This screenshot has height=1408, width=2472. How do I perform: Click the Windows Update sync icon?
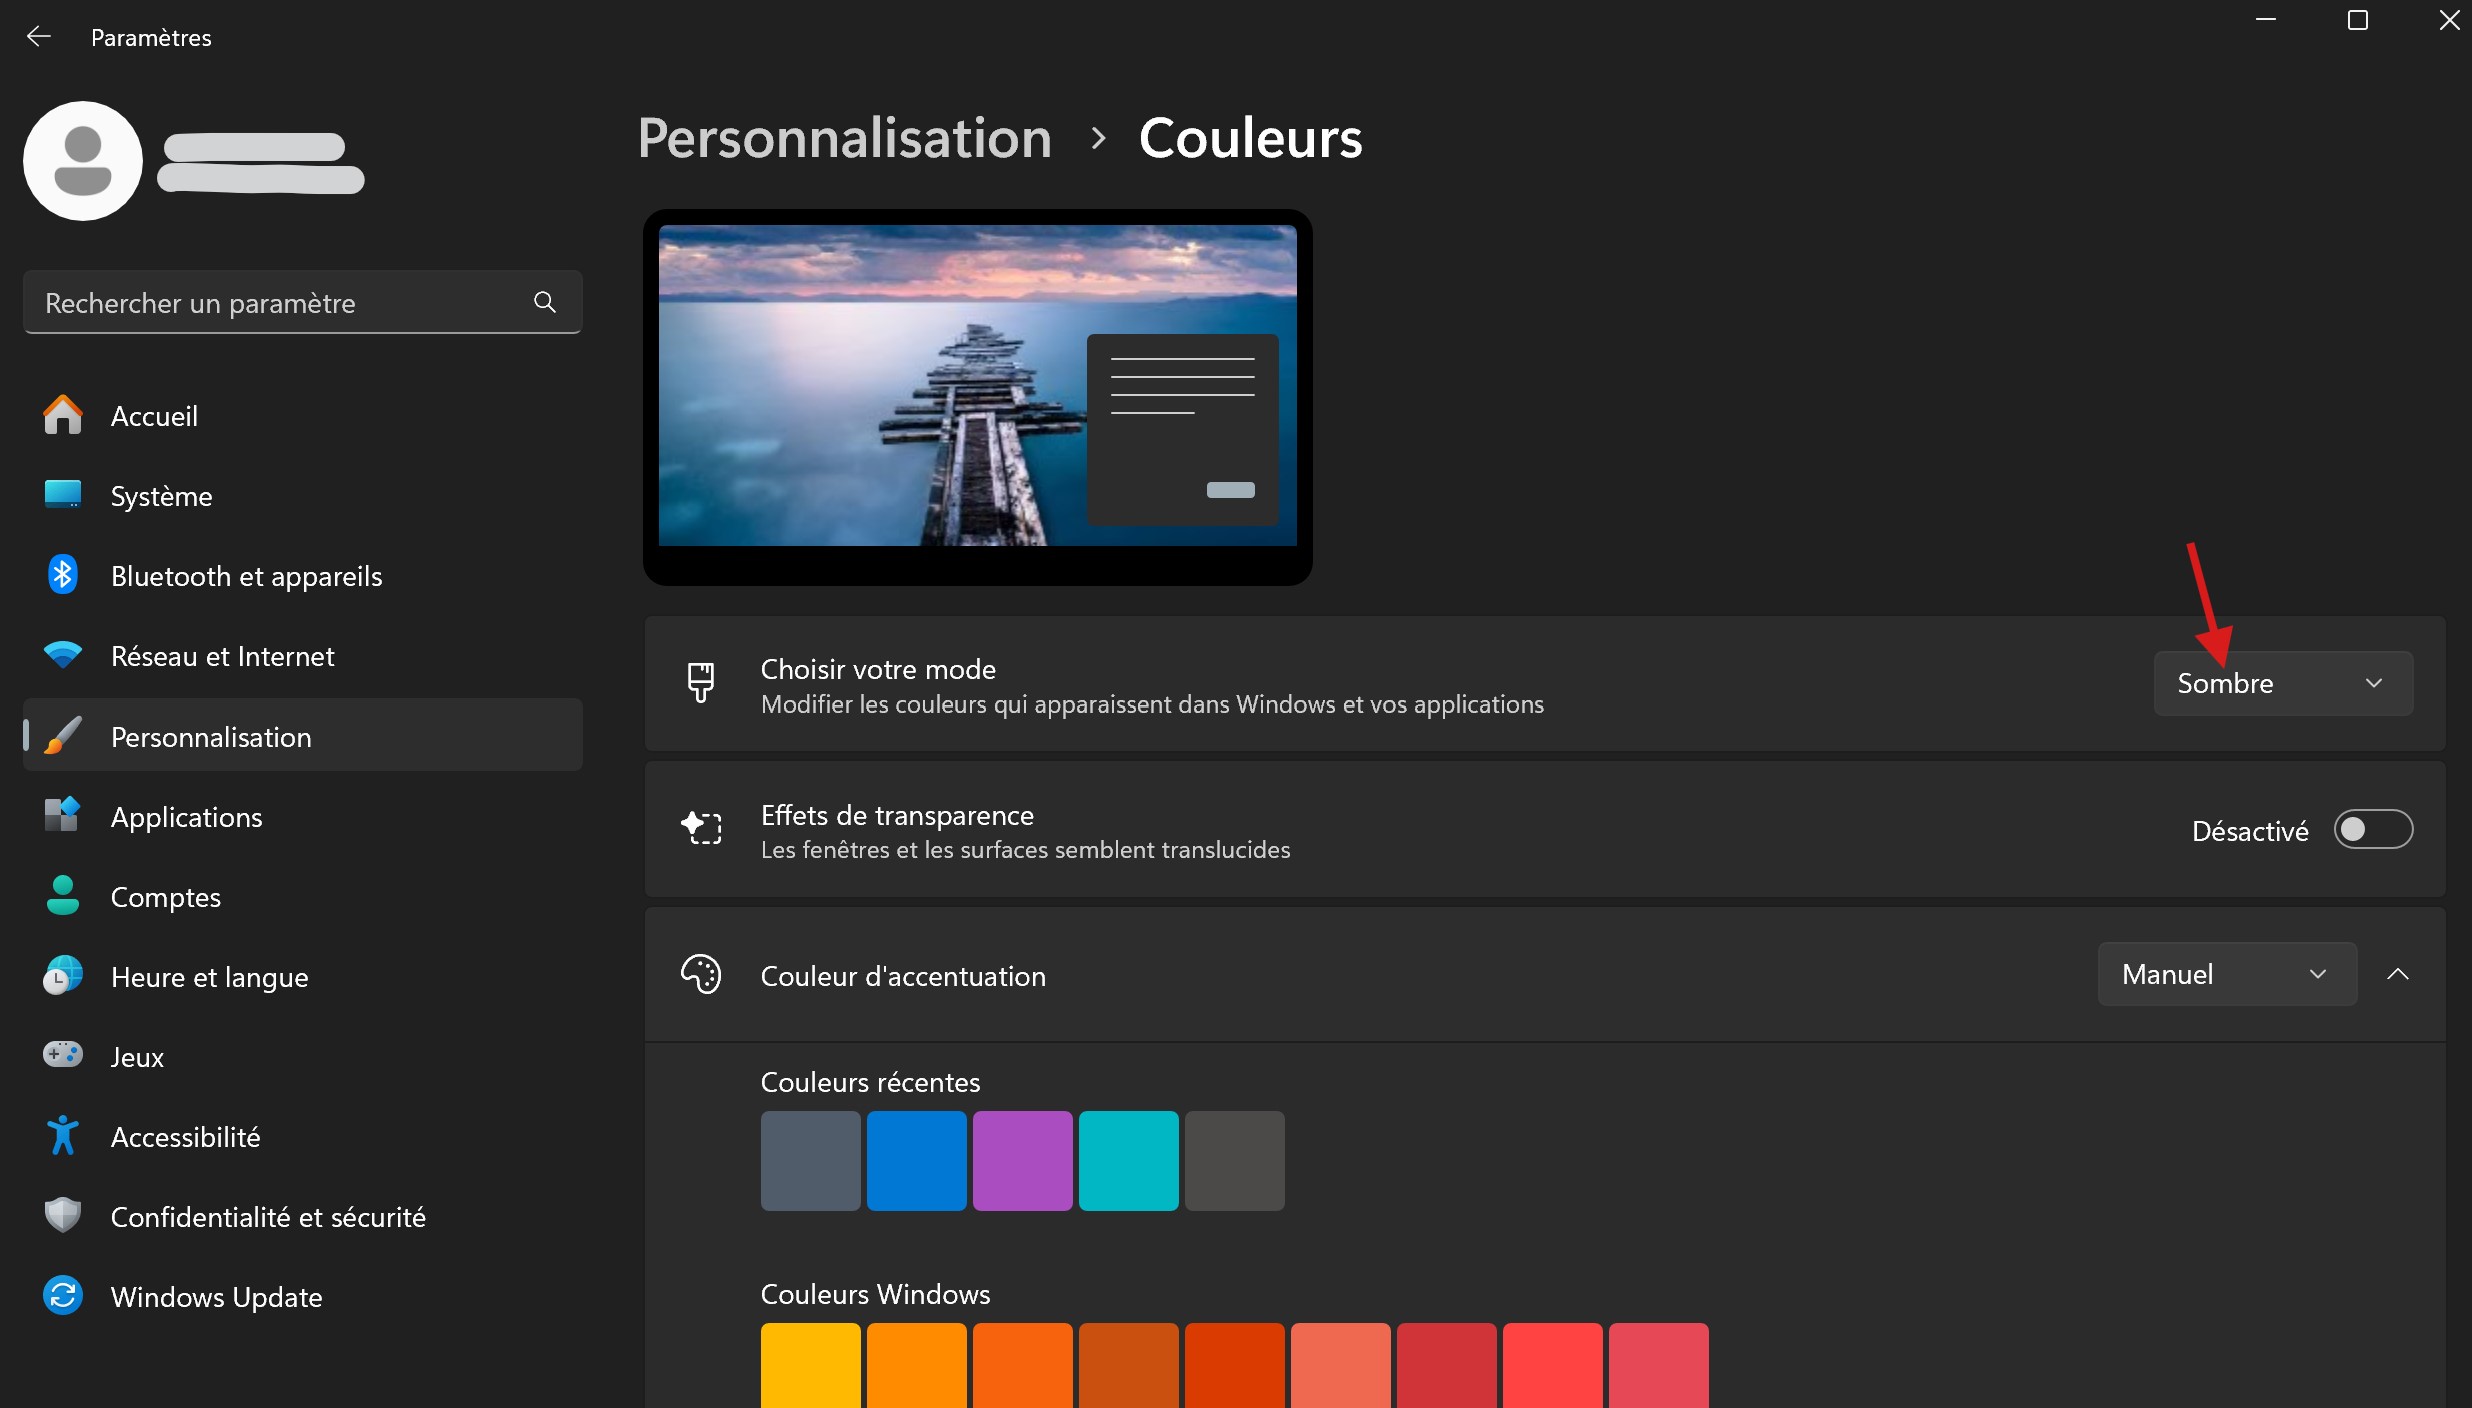pos(63,1296)
